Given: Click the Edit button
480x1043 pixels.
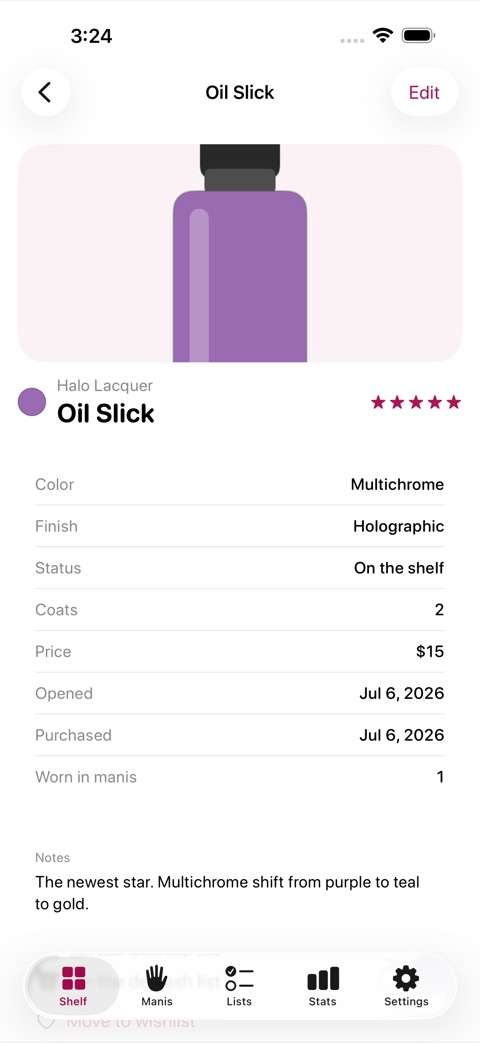Looking at the screenshot, I should [424, 92].
